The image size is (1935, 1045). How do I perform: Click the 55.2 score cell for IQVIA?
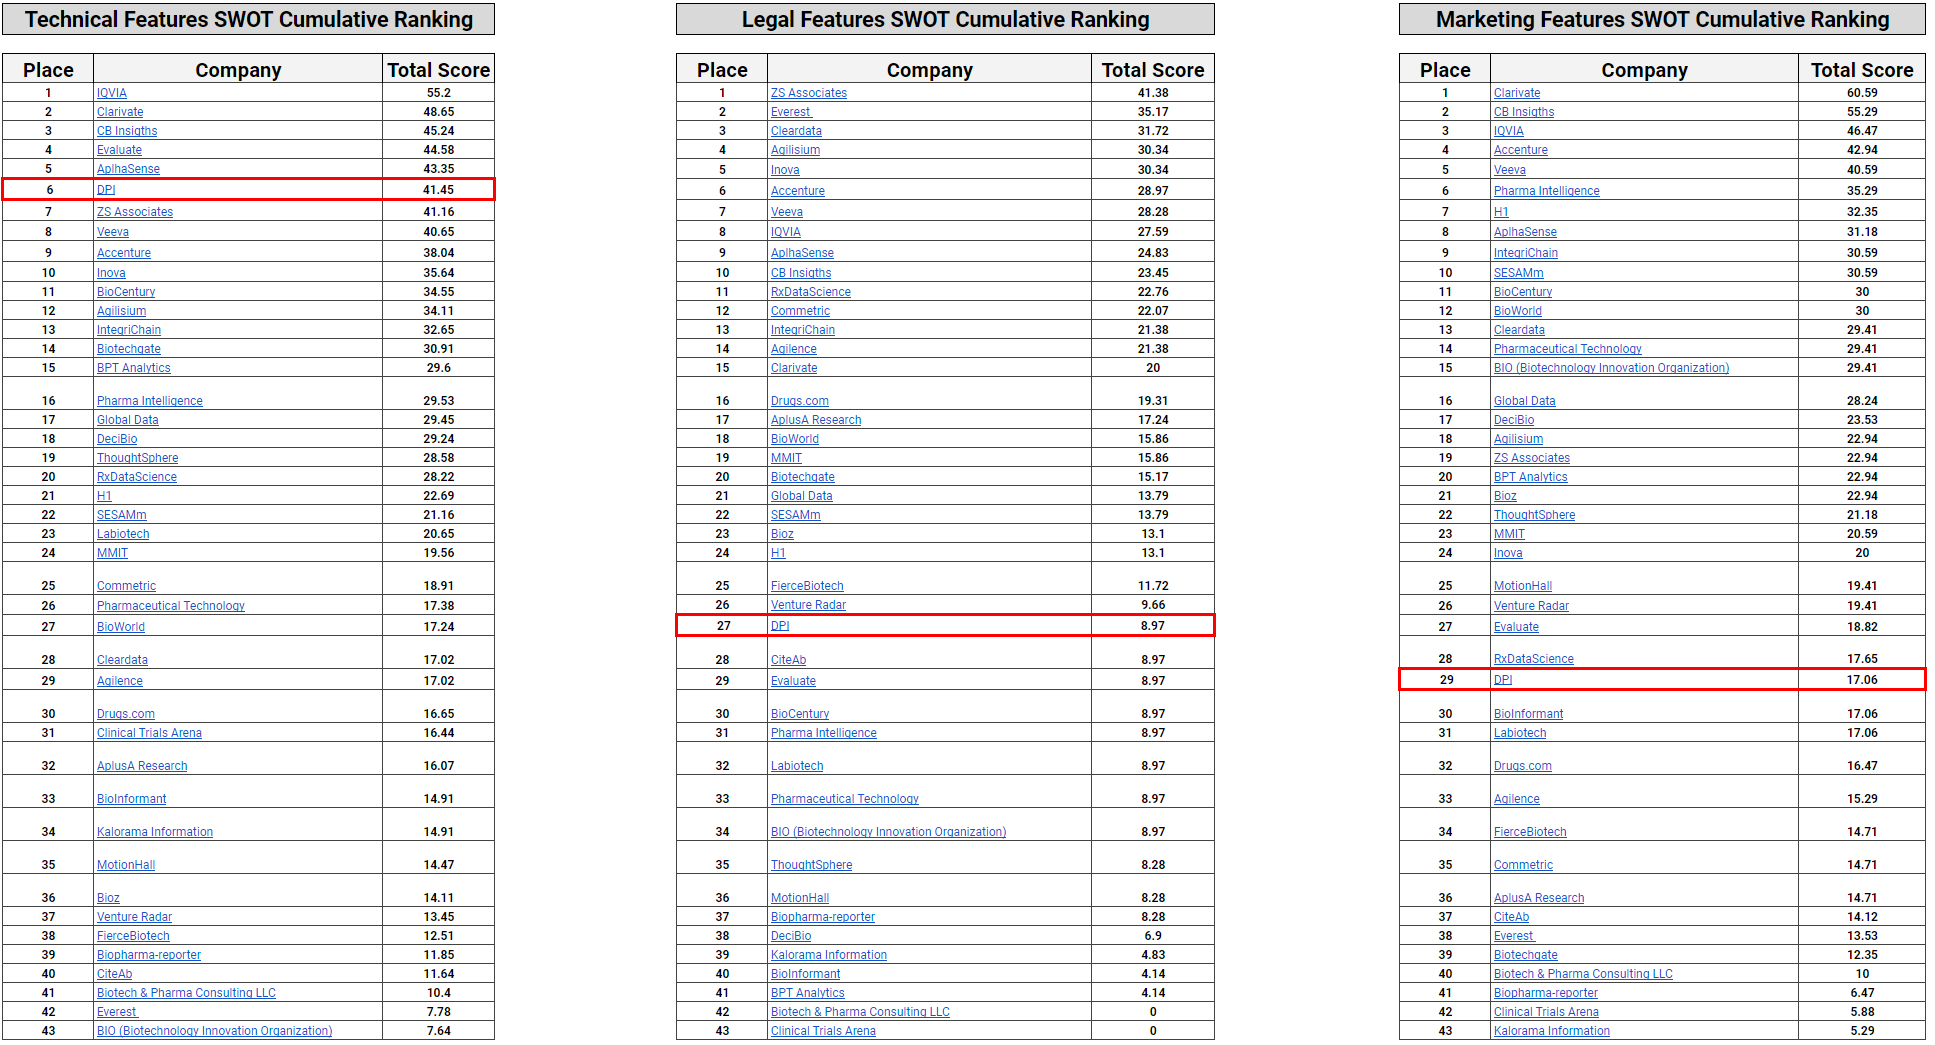coord(438,93)
